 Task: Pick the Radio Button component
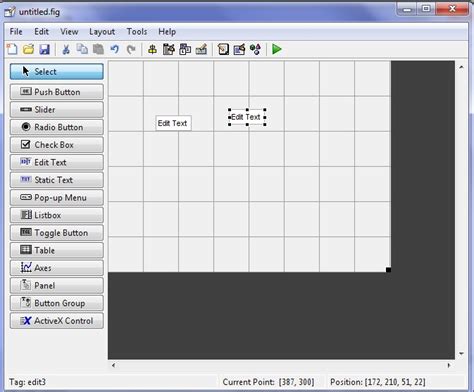tap(57, 127)
